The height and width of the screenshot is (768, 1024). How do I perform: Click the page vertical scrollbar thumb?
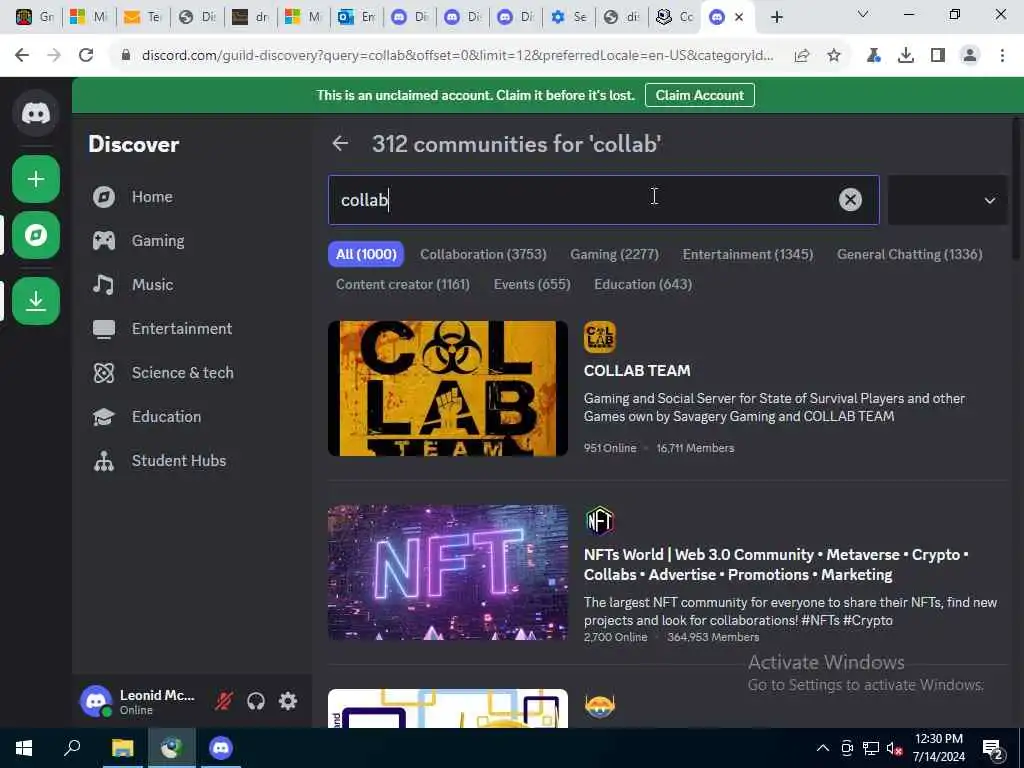click(x=1017, y=189)
